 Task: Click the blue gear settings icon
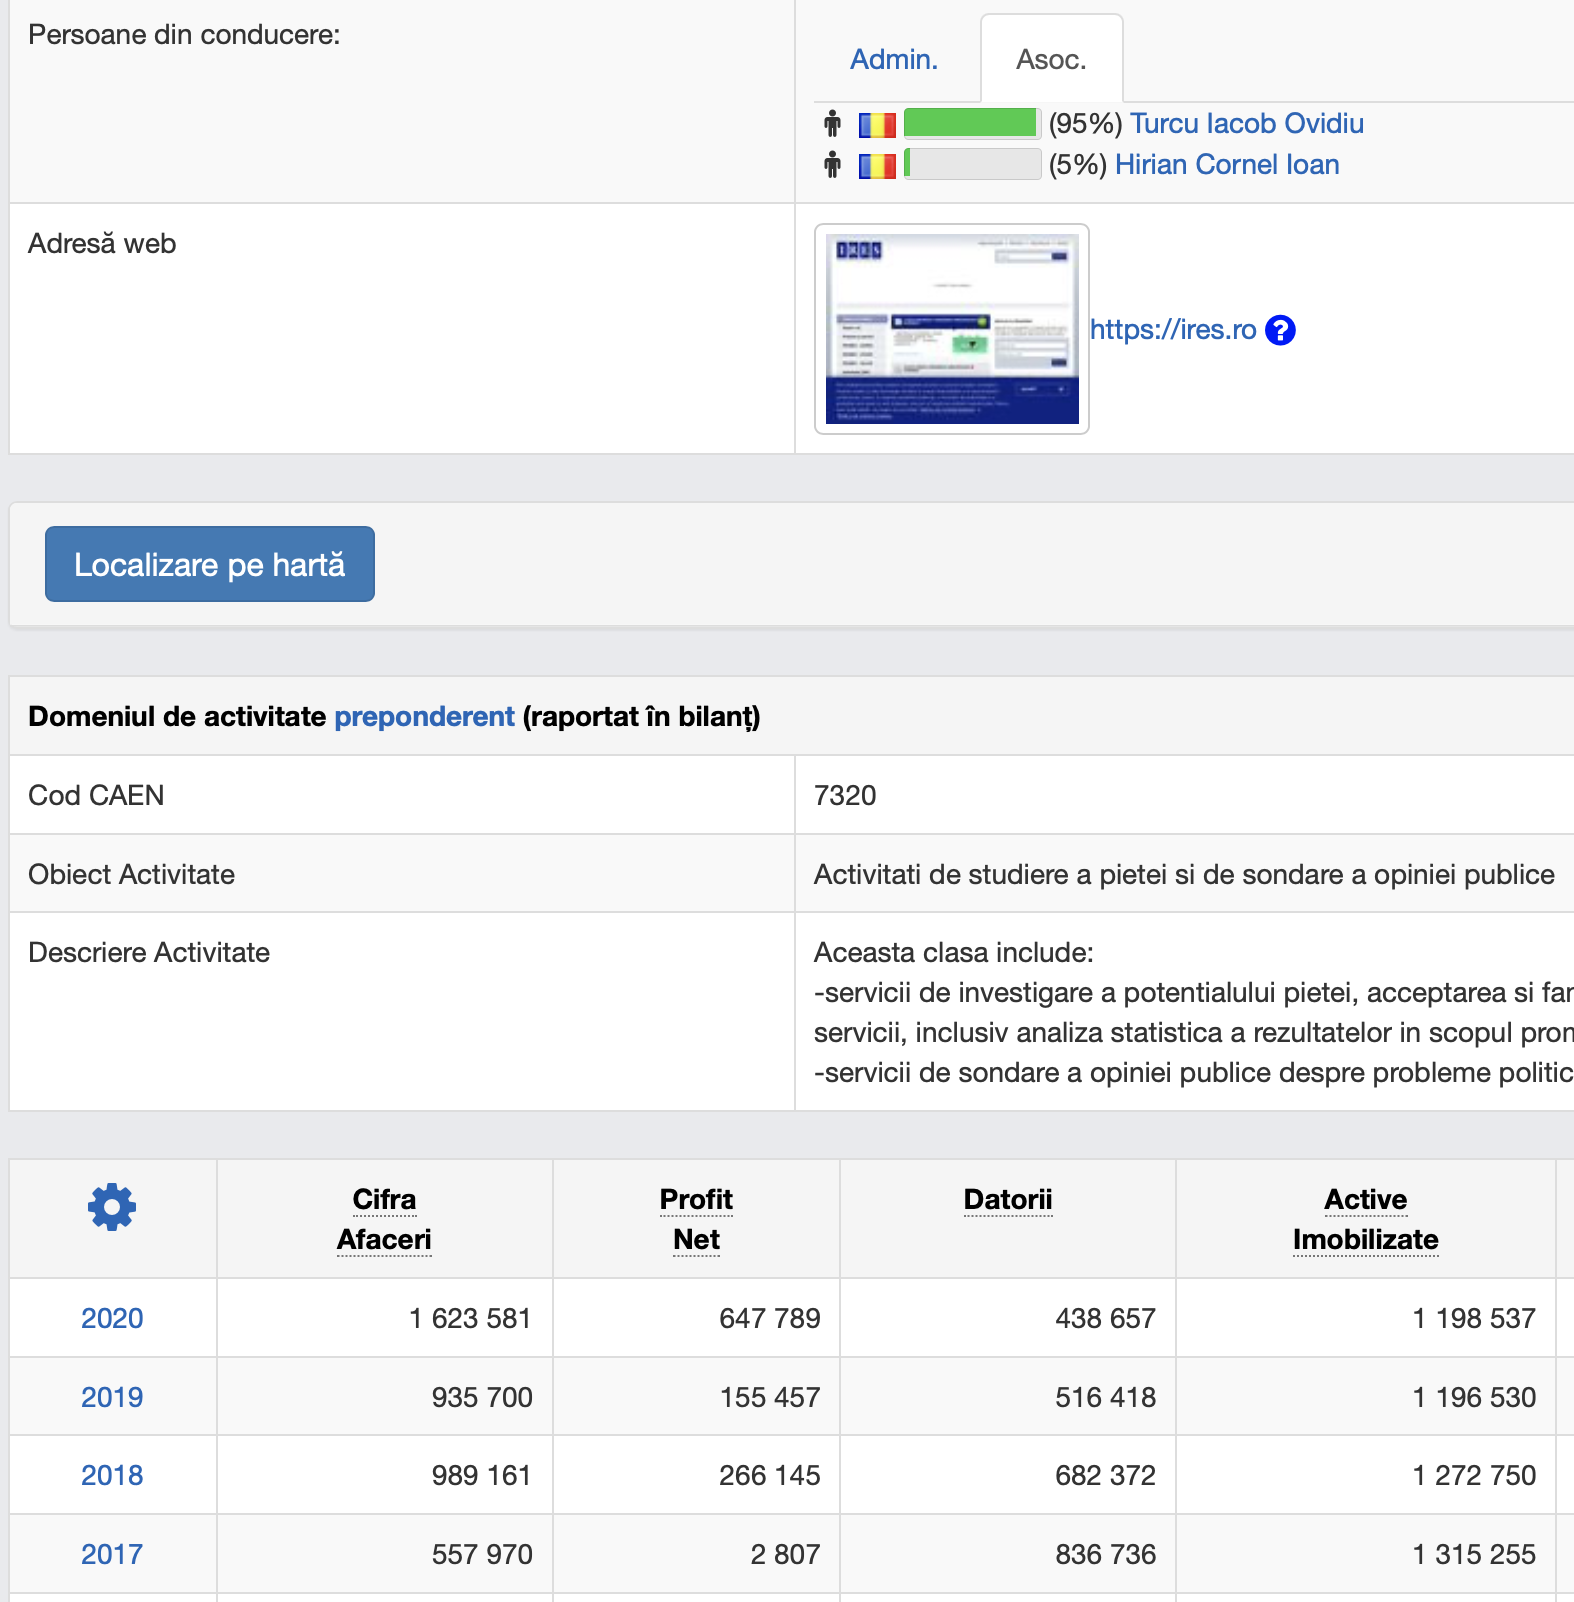pyautogui.click(x=112, y=1207)
